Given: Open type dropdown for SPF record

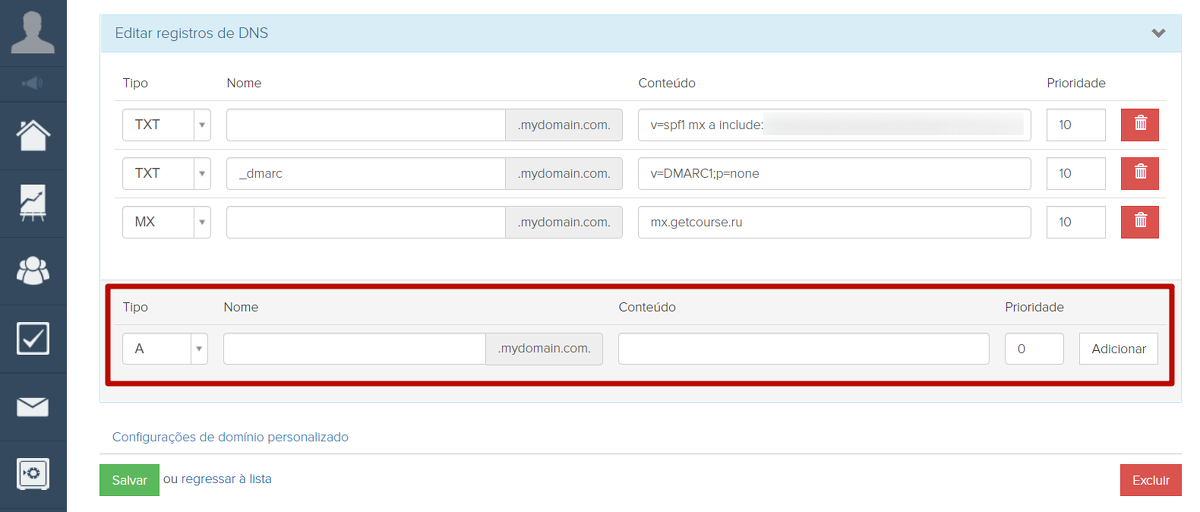Looking at the screenshot, I should point(166,125).
